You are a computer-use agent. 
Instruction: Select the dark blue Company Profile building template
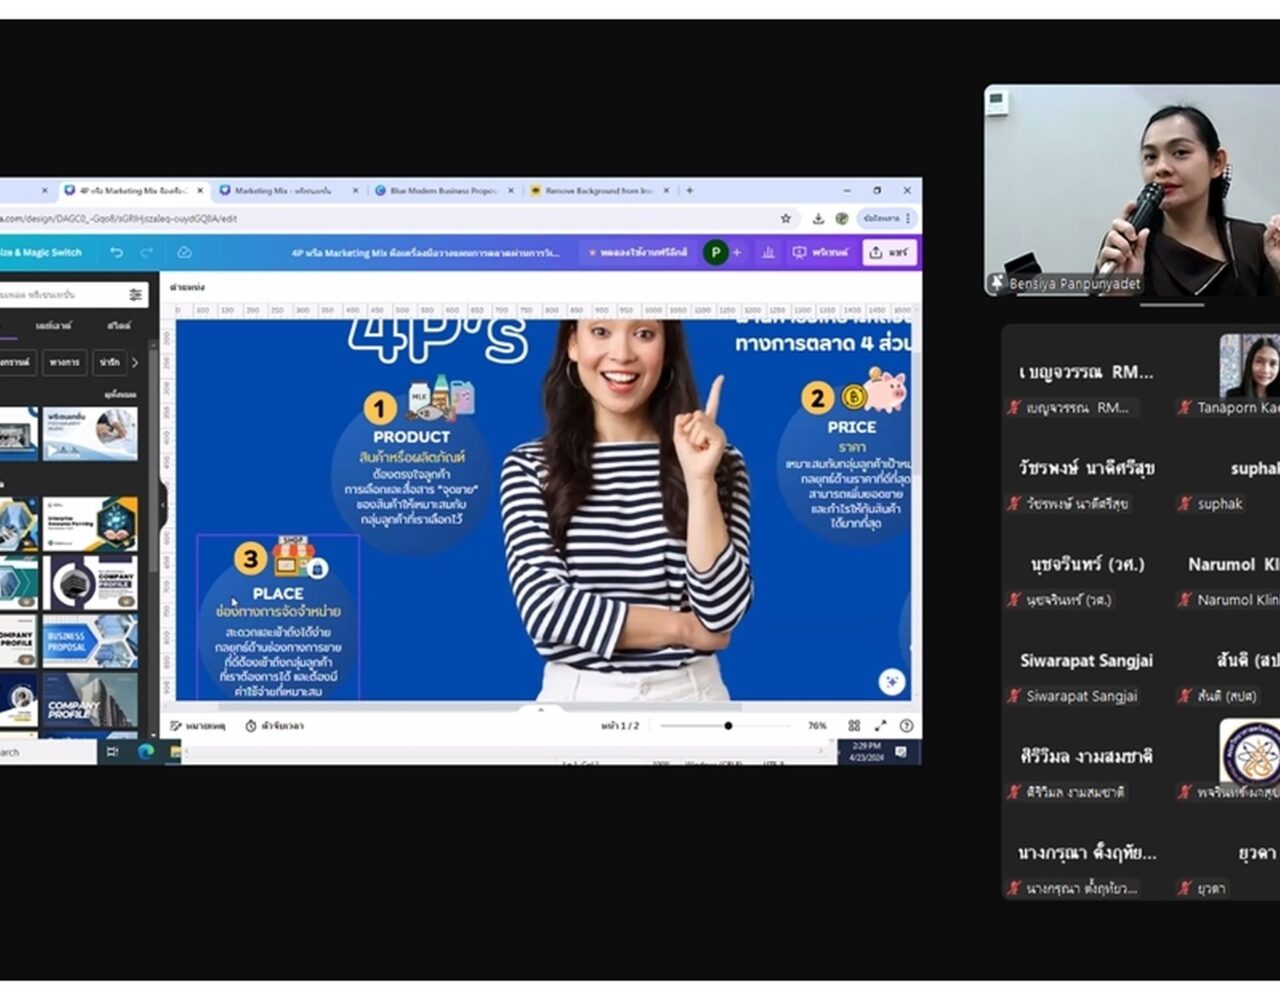point(90,699)
